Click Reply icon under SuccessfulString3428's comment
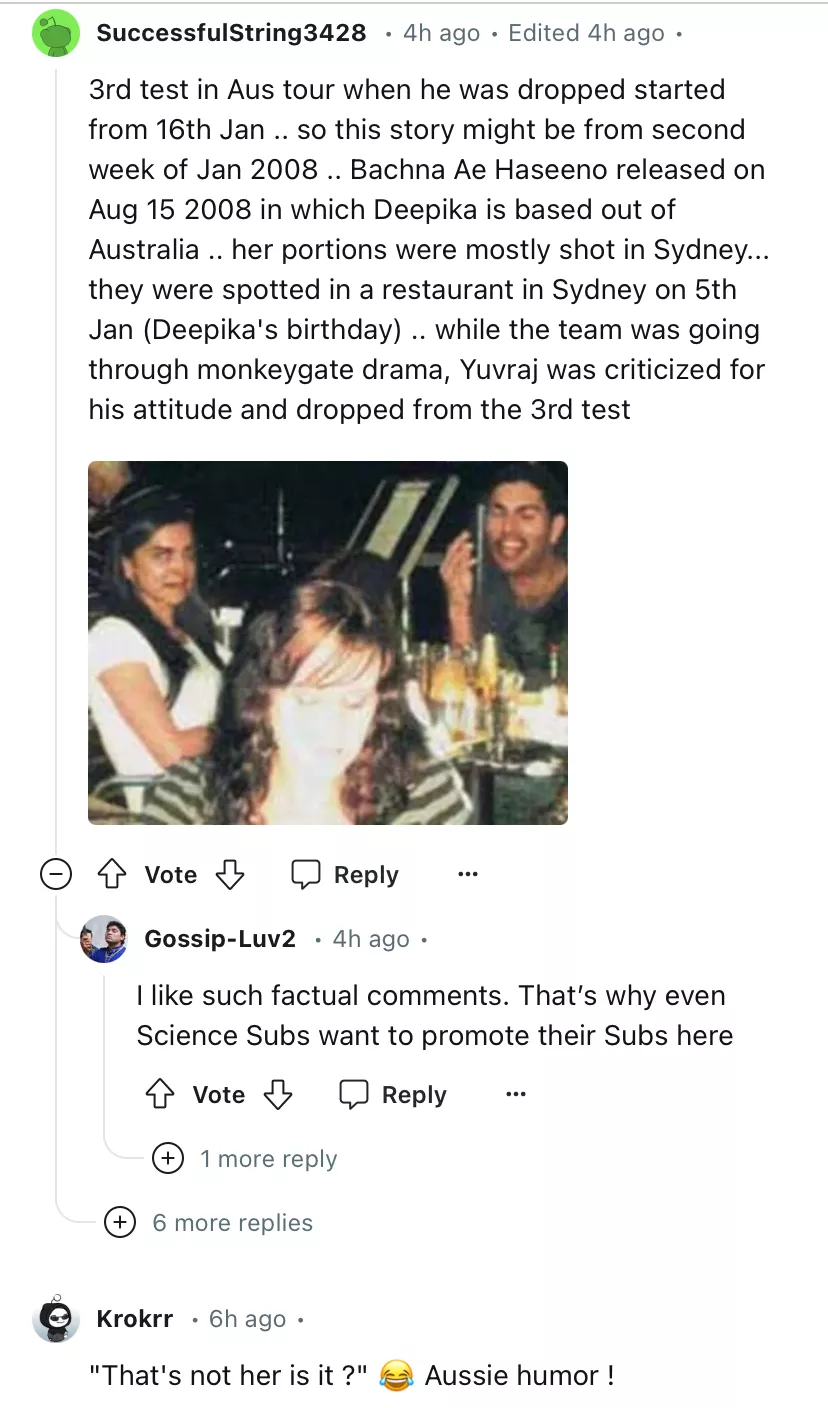Image resolution: width=828 pixels, height=1408 pixels. pos(305,875)
